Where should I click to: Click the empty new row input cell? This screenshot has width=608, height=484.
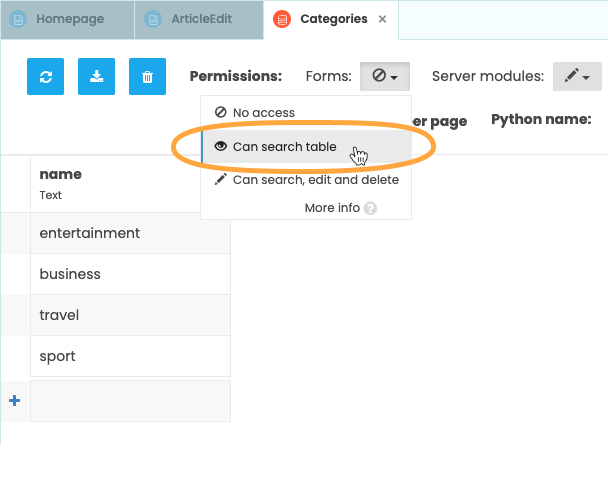(x=130, y=401)
